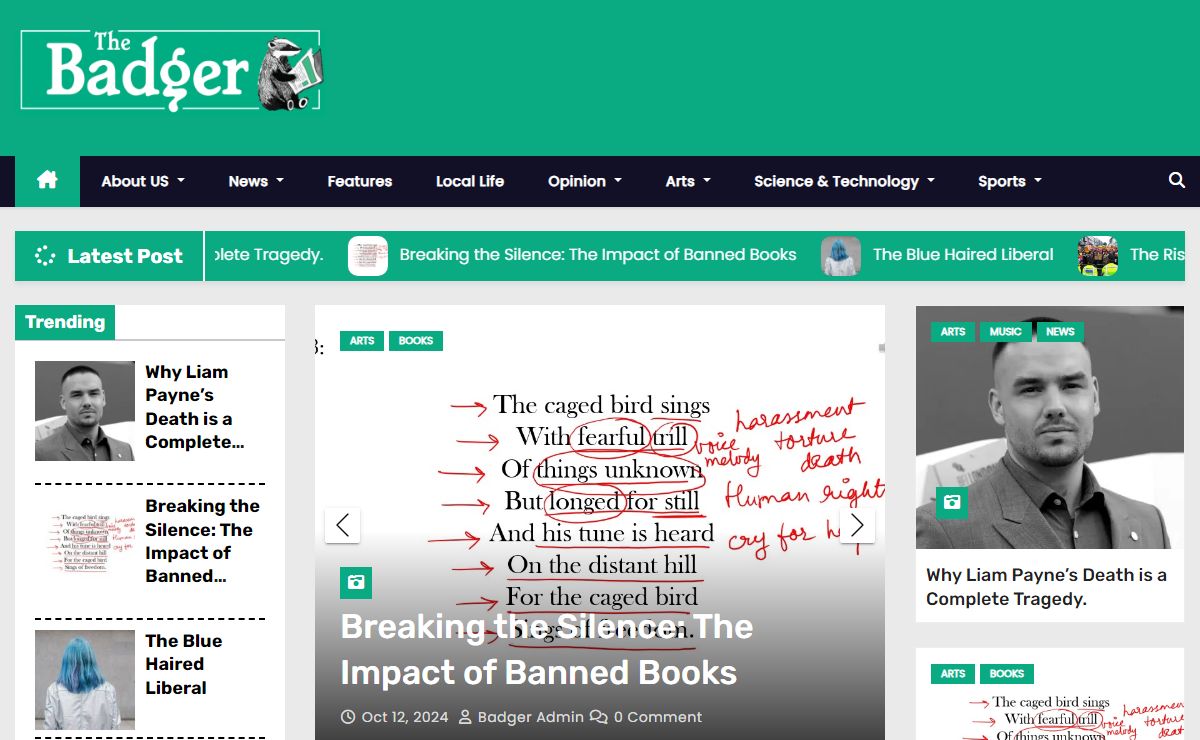Open the Local Life page
Screen dimensions: 1200x740
(469, 181)
